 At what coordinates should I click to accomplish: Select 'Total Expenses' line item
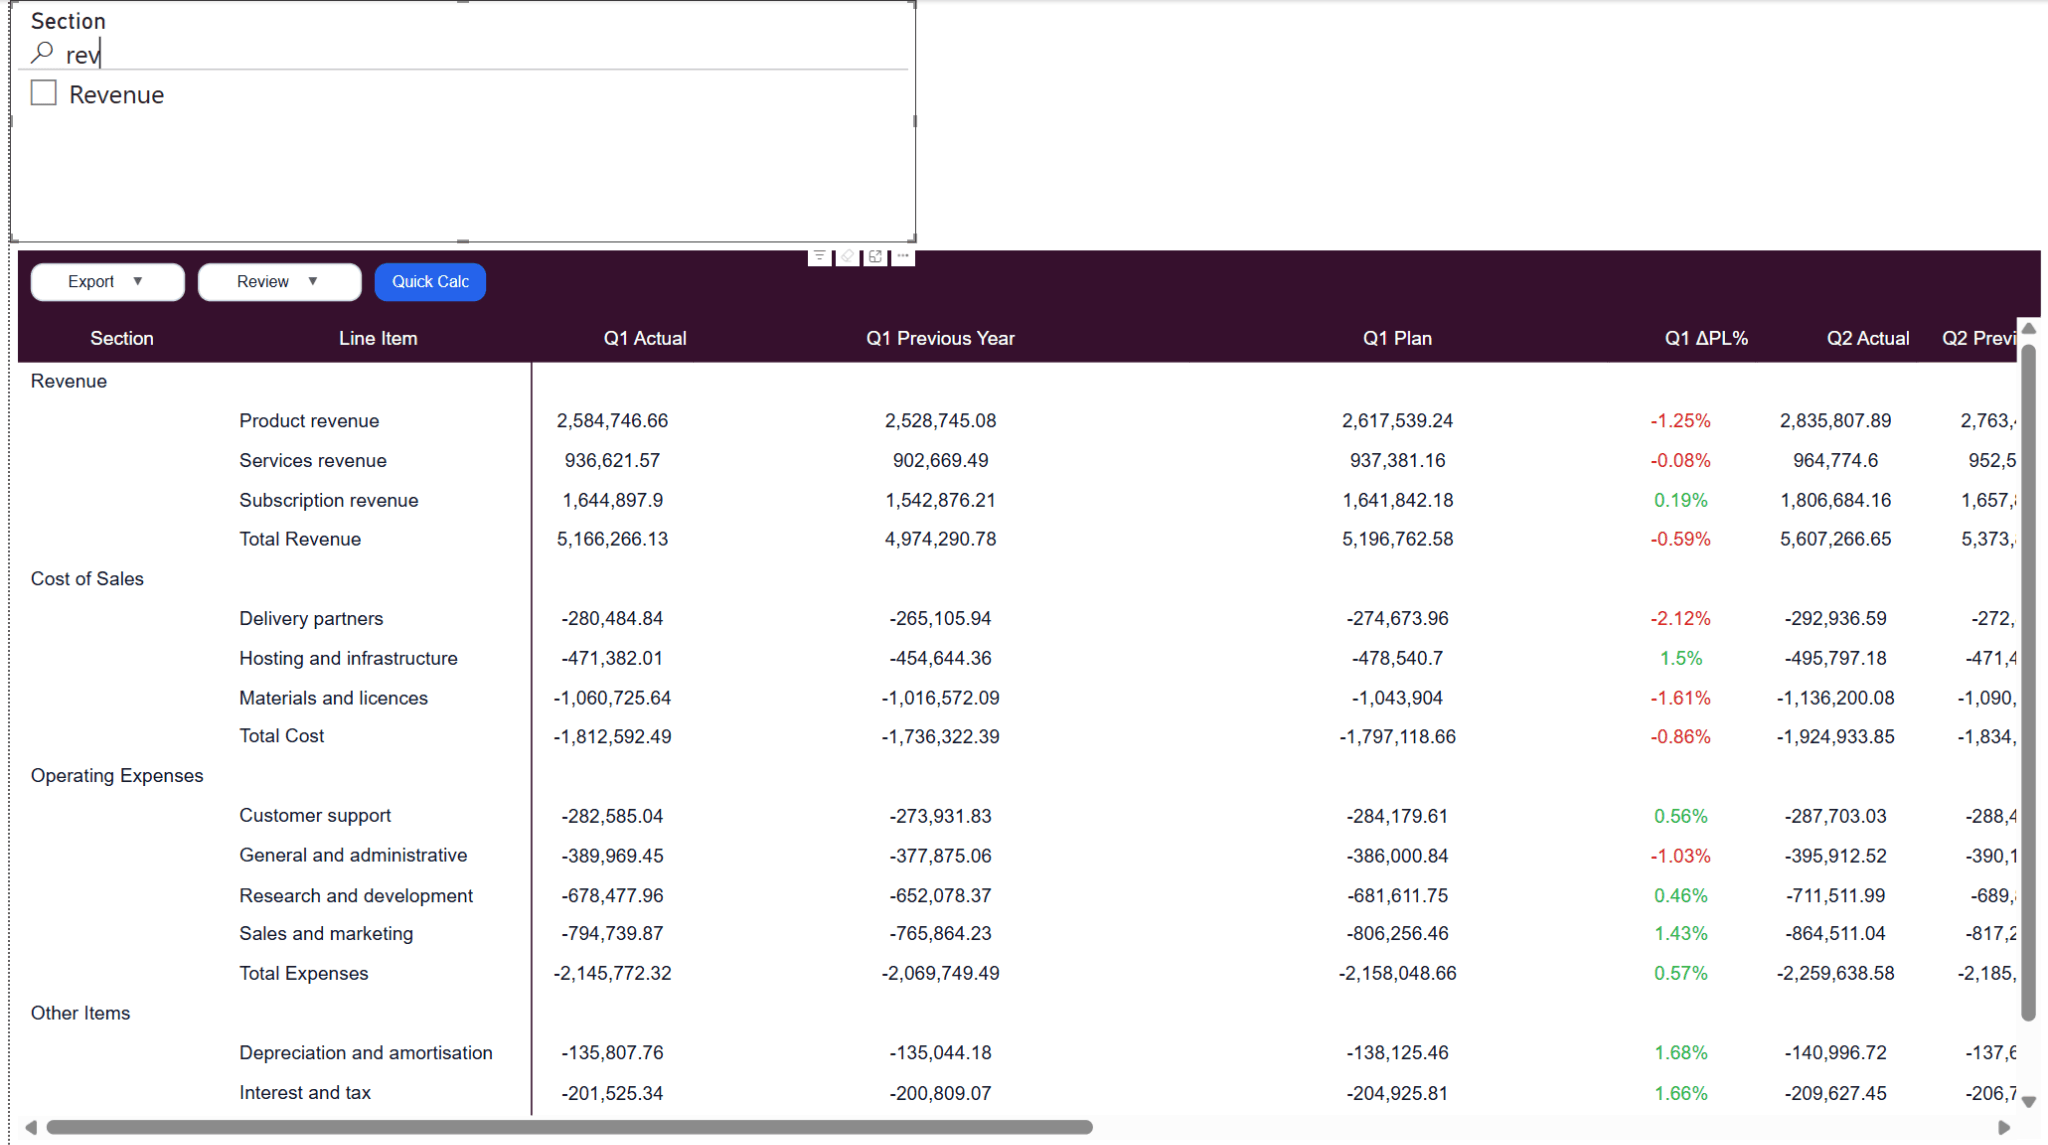pyautogui.click(x=304, y=973)
